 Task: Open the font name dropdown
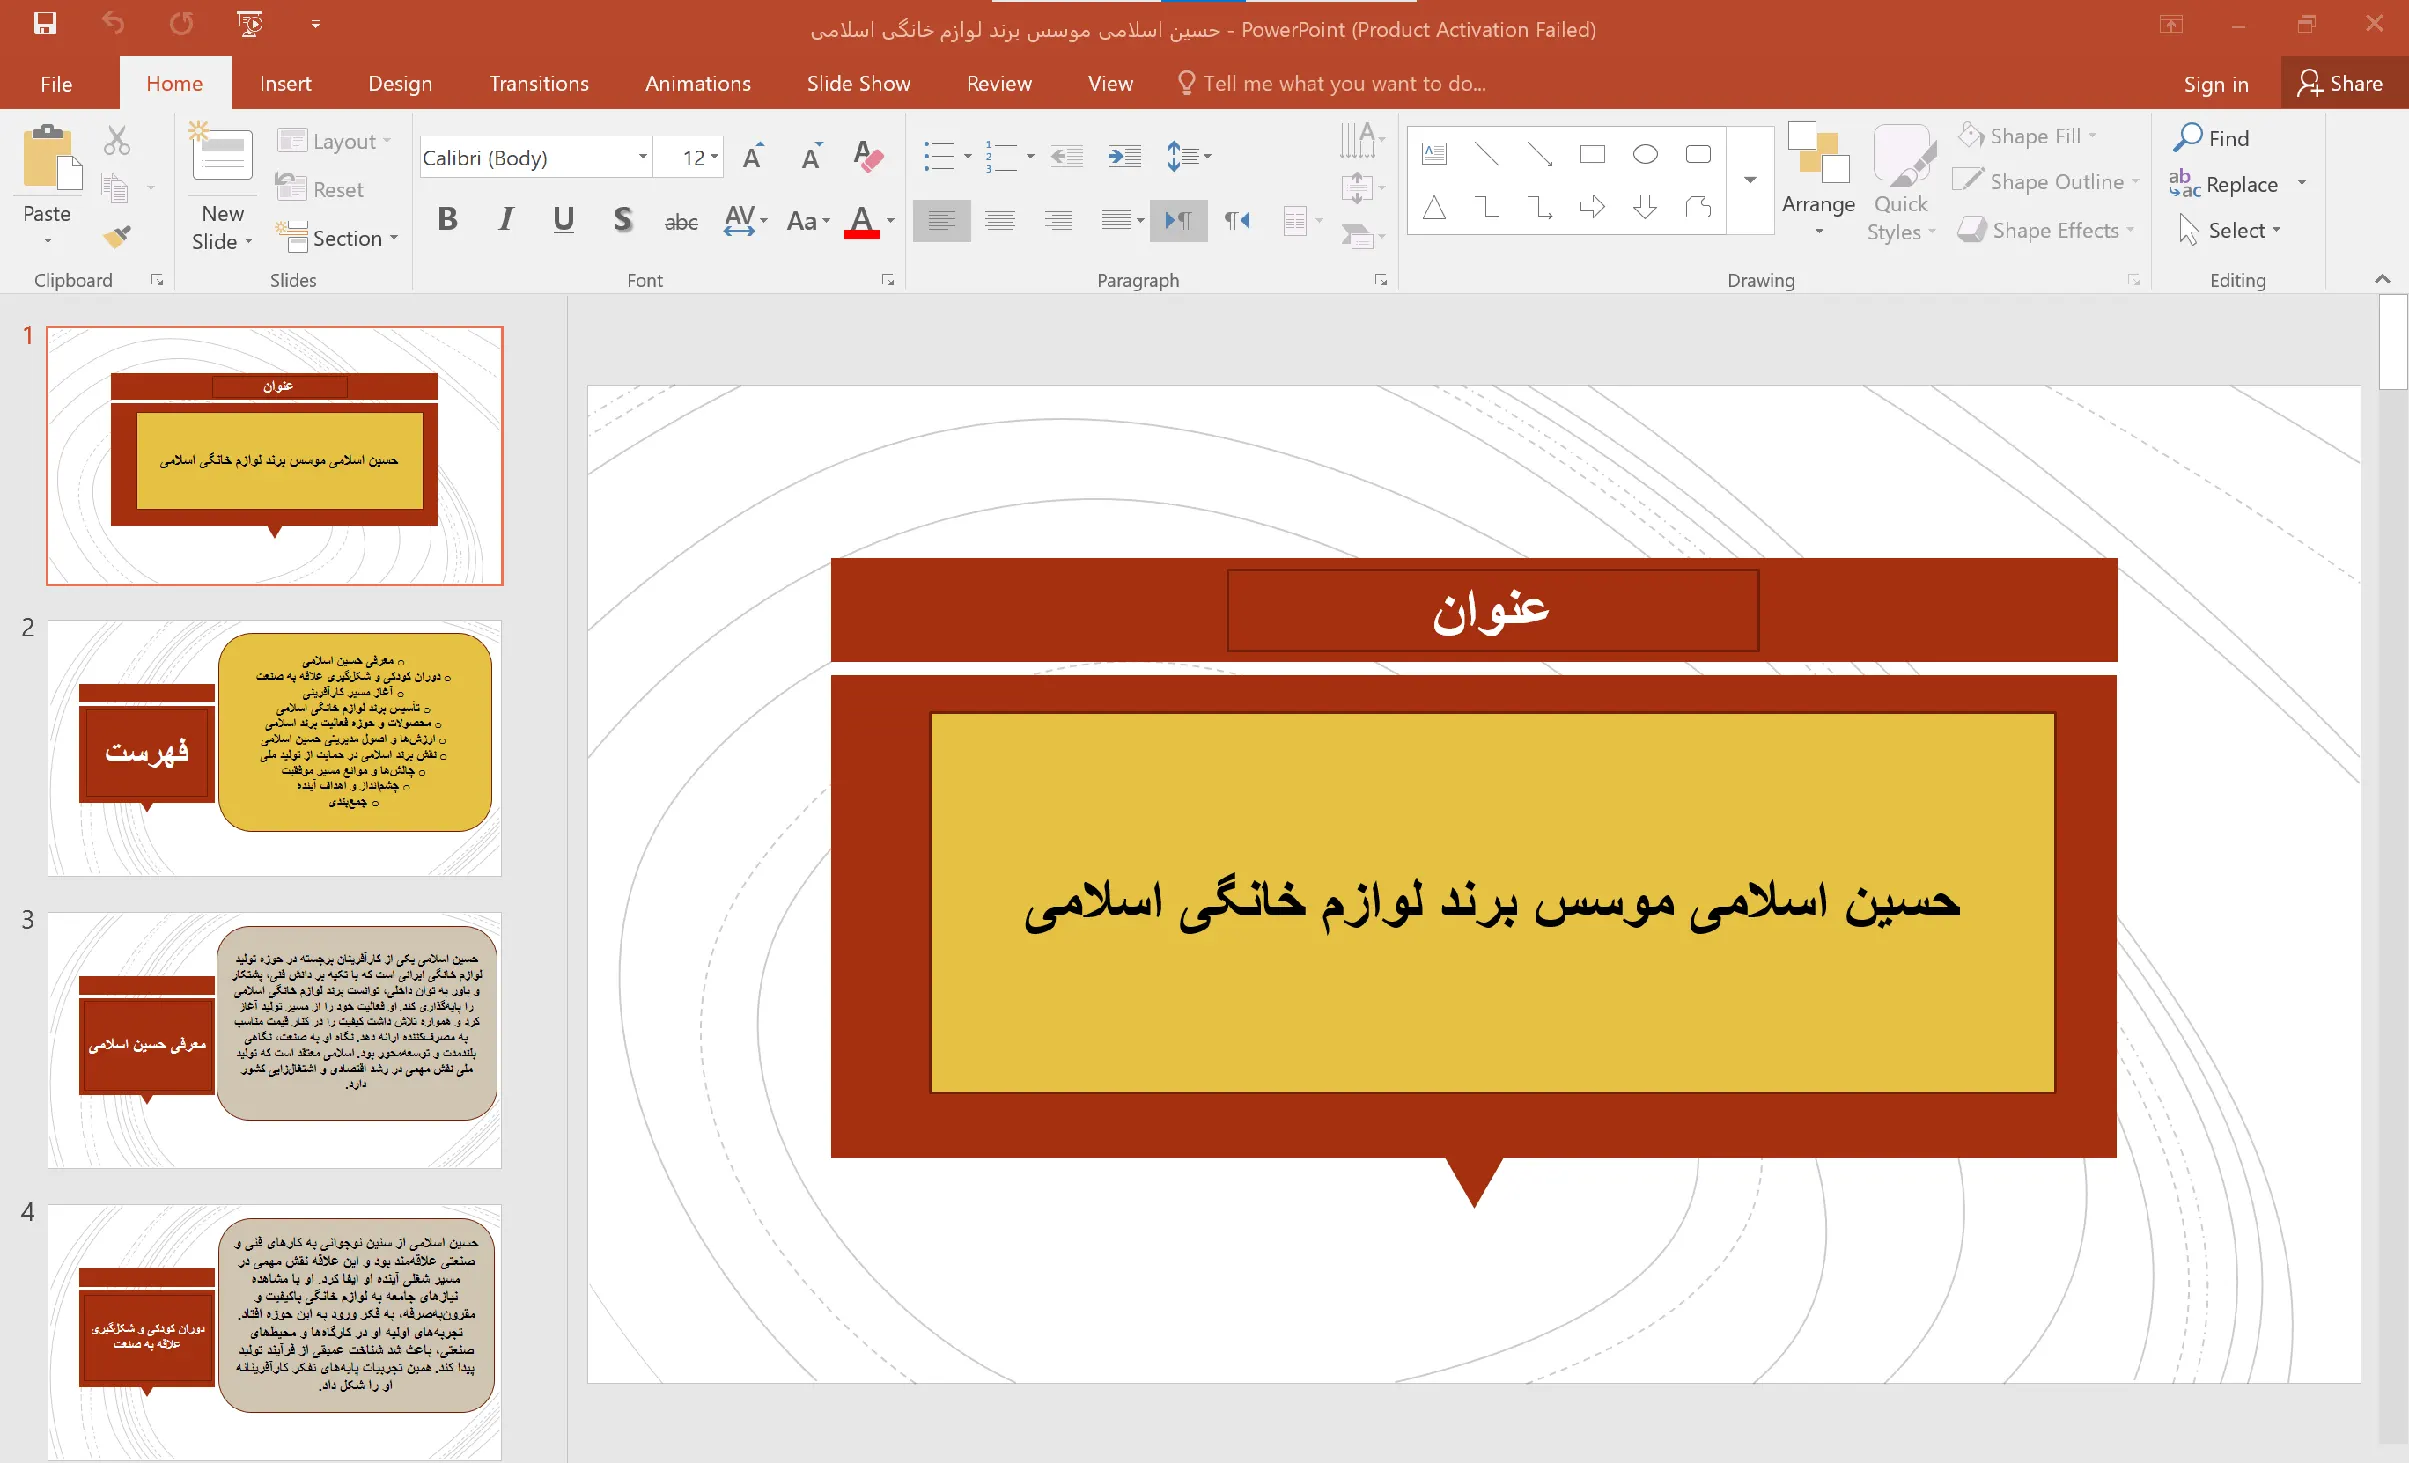point(643,157)
